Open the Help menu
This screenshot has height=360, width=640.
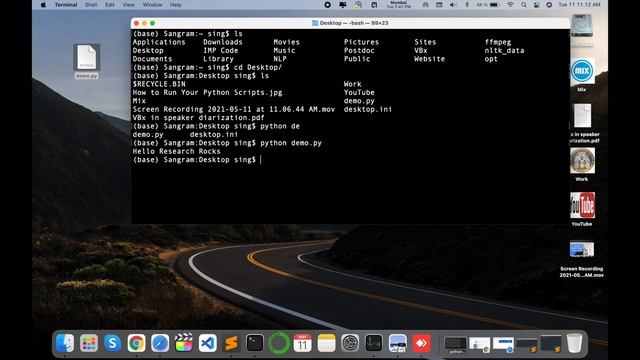pyautogui.click(x=176, y=5)
